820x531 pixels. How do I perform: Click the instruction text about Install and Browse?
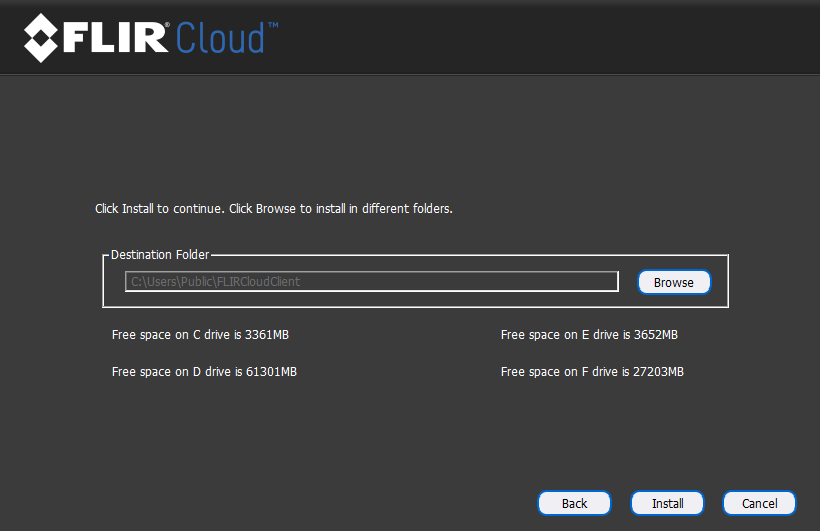(x=274, y=209)
